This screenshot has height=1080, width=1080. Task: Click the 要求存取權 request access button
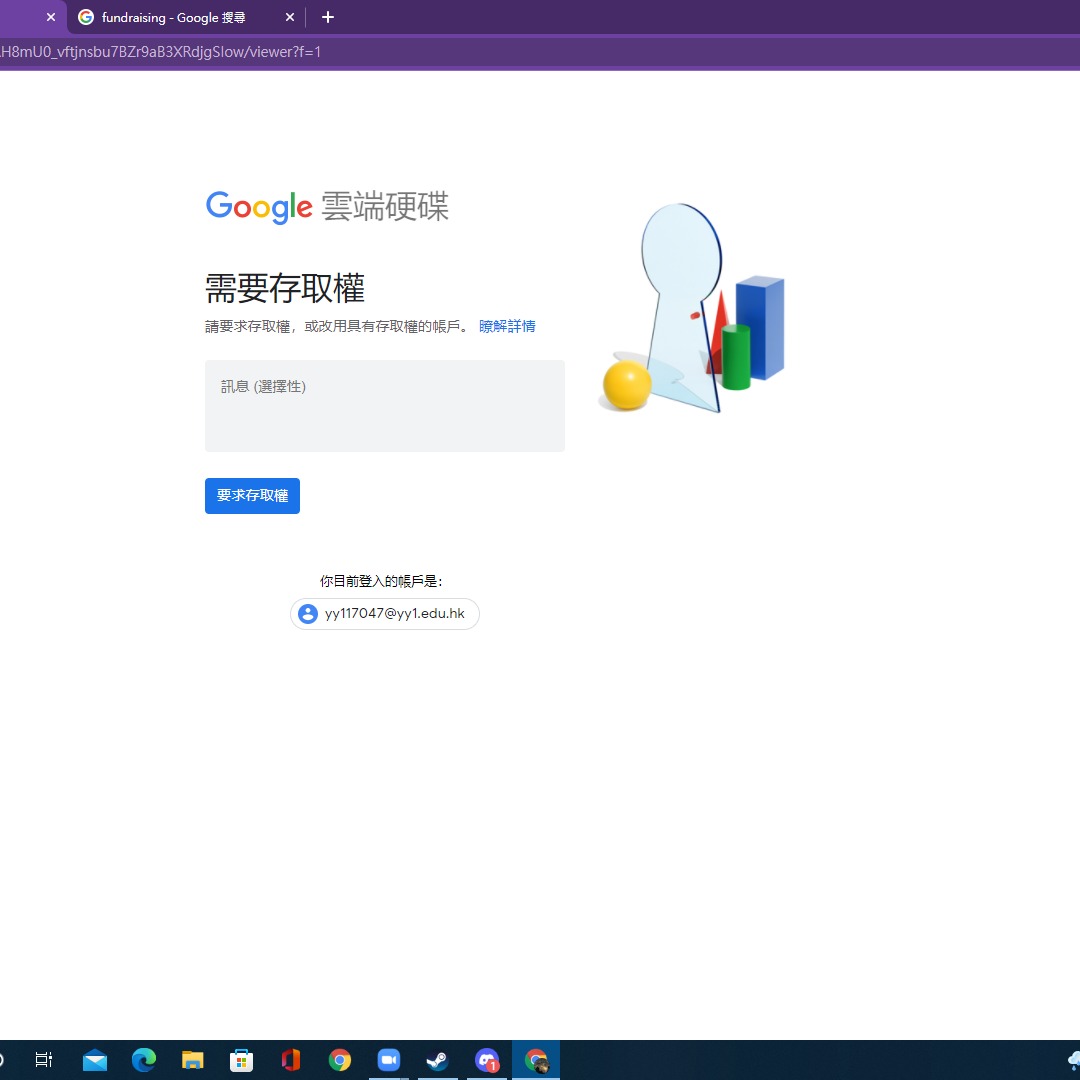click(x=252, y=495)
